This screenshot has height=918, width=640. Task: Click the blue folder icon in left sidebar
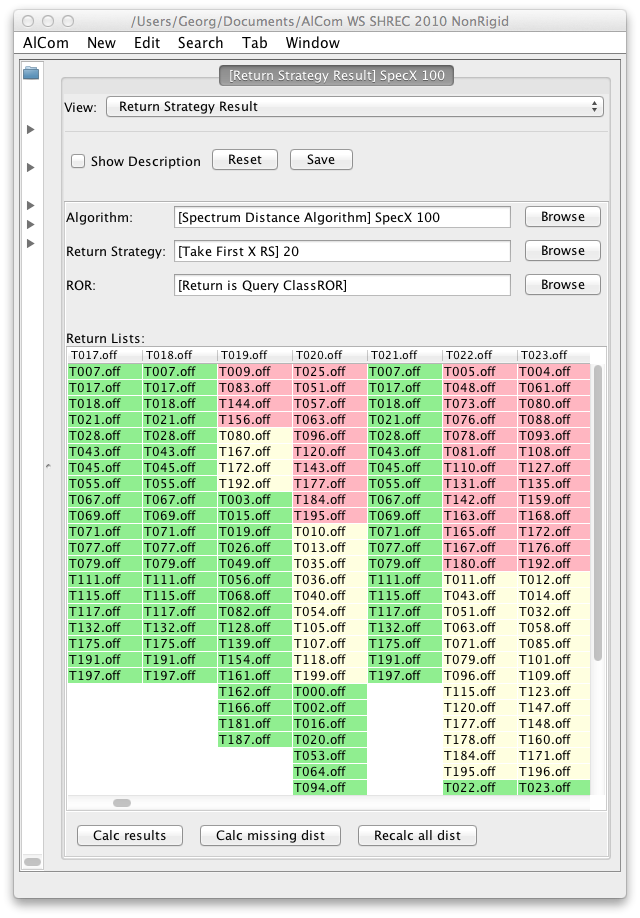(31, 72)
